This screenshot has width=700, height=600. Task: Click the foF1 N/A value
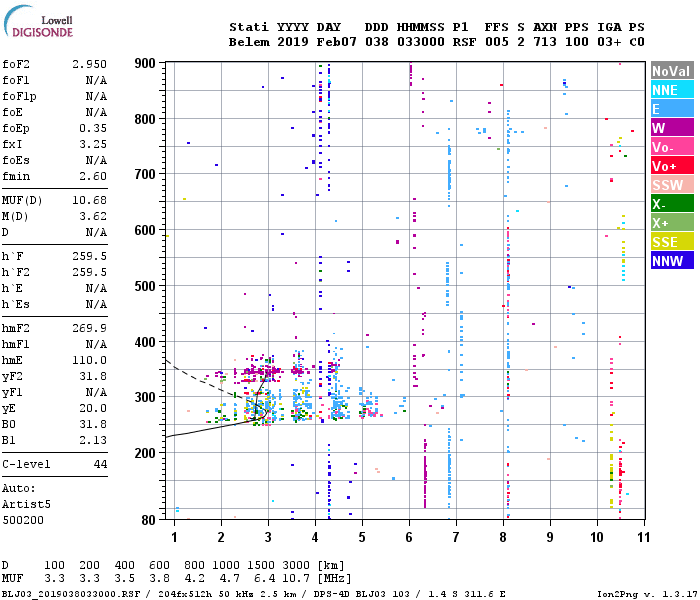pos(96,80)
